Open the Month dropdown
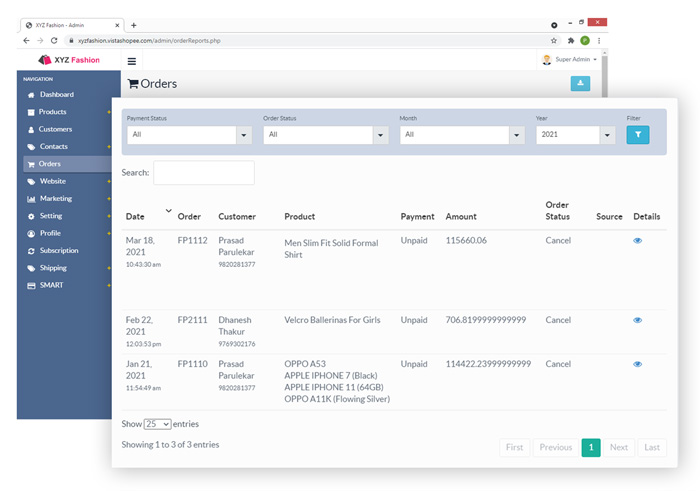This screenshot has width=700, height=491. pos(462,135)
